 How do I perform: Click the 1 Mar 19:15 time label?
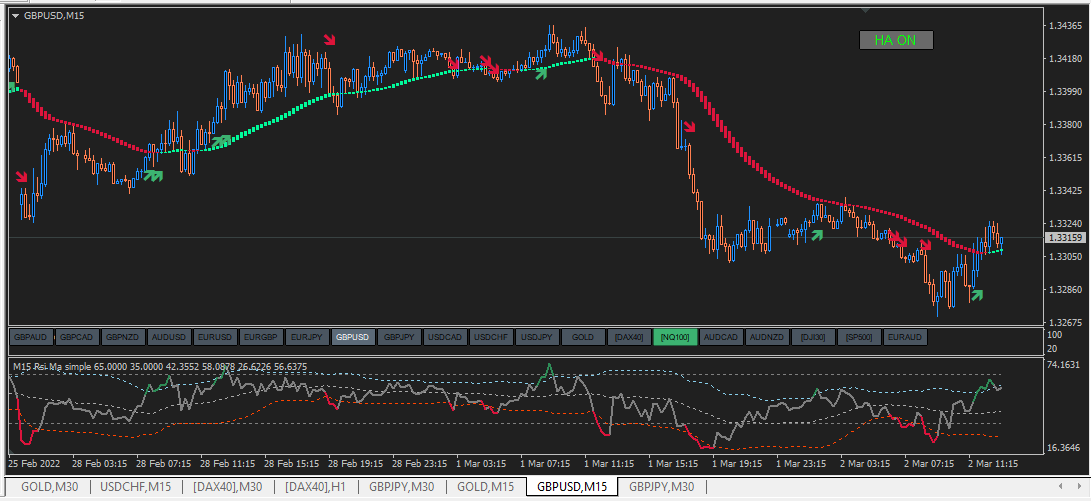[x=737, y=463]
